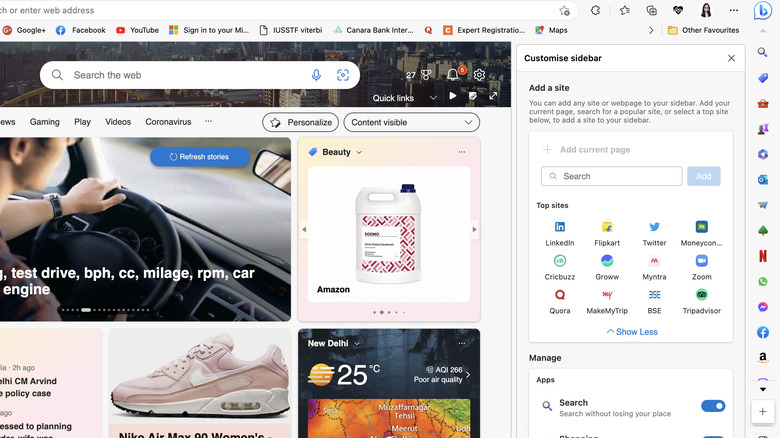Add the Cricbuzz top site
This screenshot has width=780, height=438.
[560, 268]
